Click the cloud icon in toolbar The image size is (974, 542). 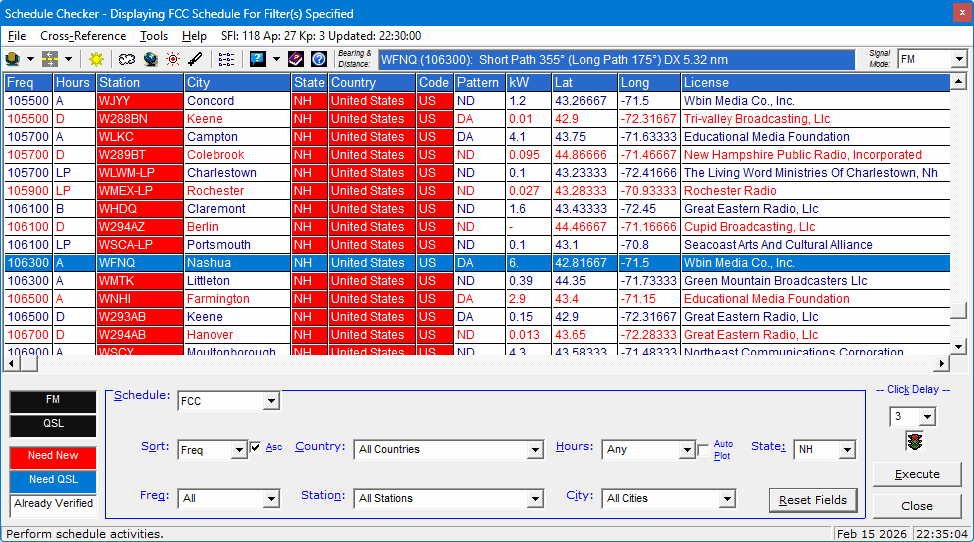tap(127, 60)
